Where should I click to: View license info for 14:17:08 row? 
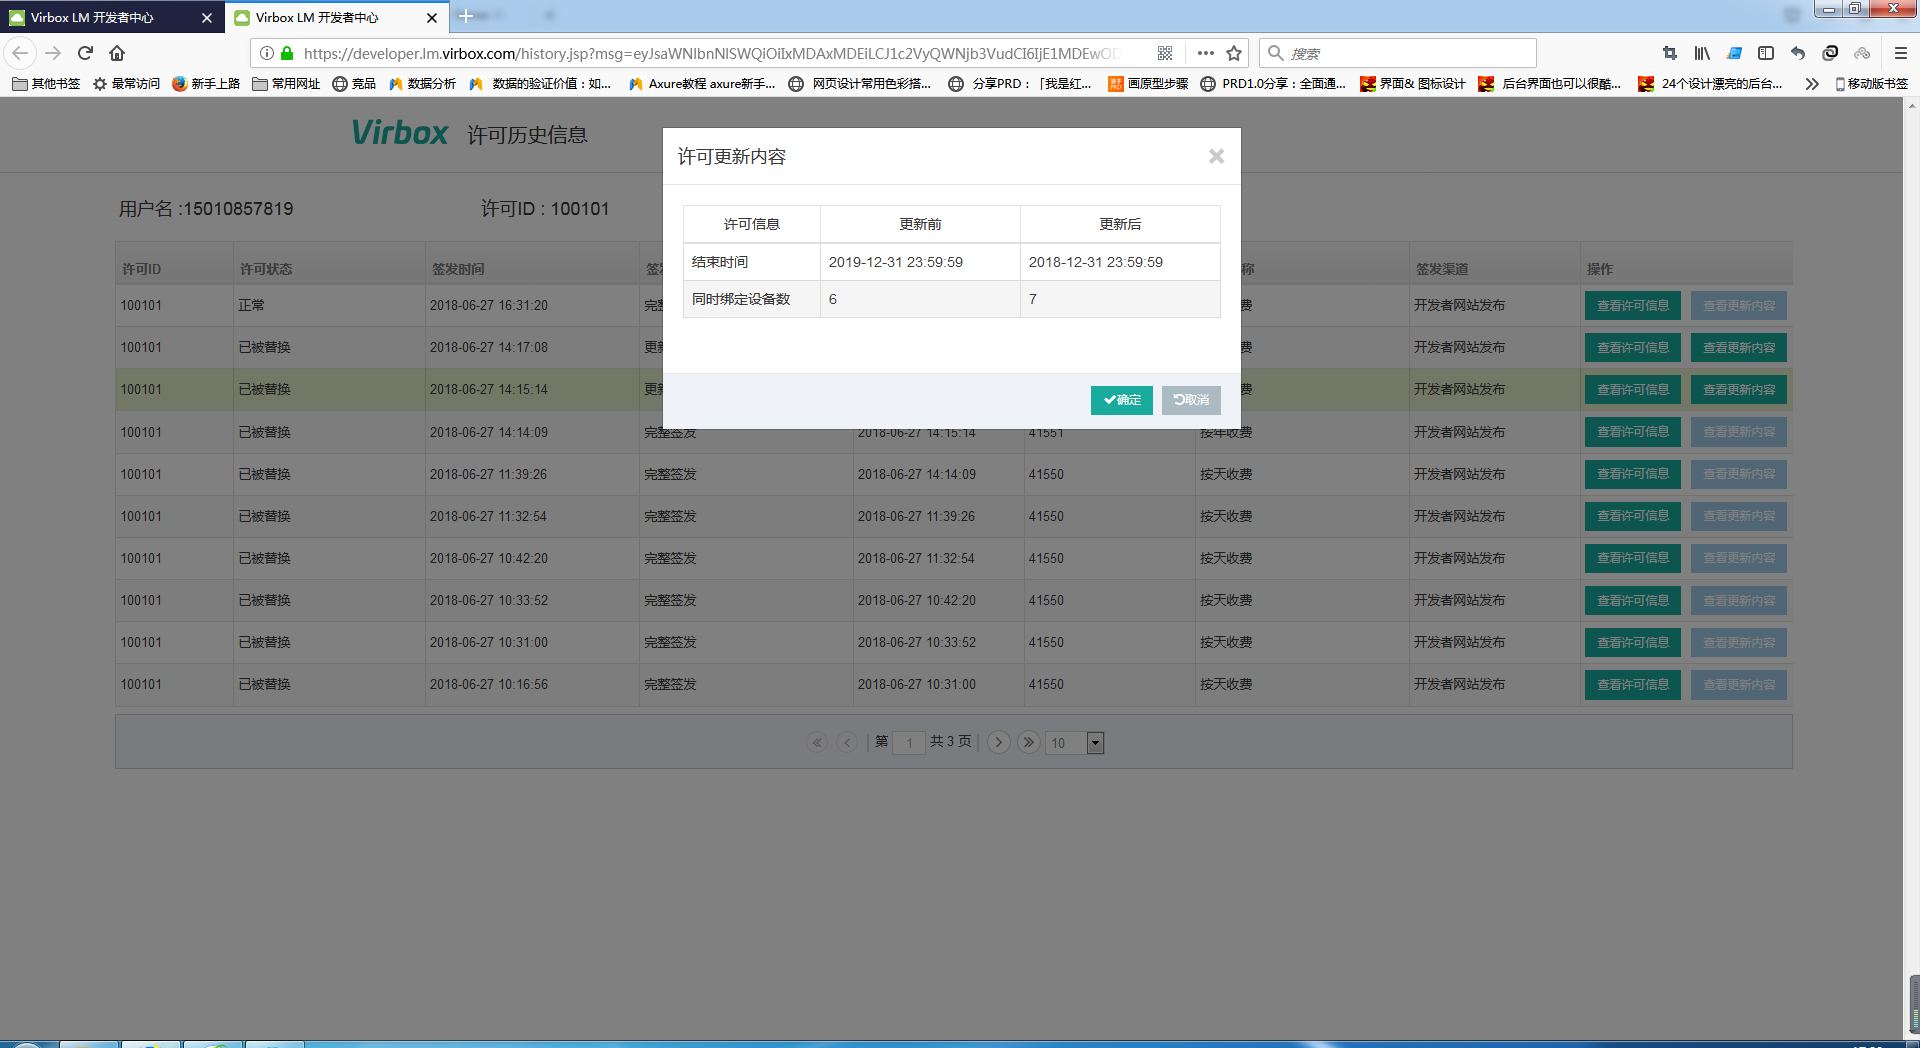(x=1632, y=348)
